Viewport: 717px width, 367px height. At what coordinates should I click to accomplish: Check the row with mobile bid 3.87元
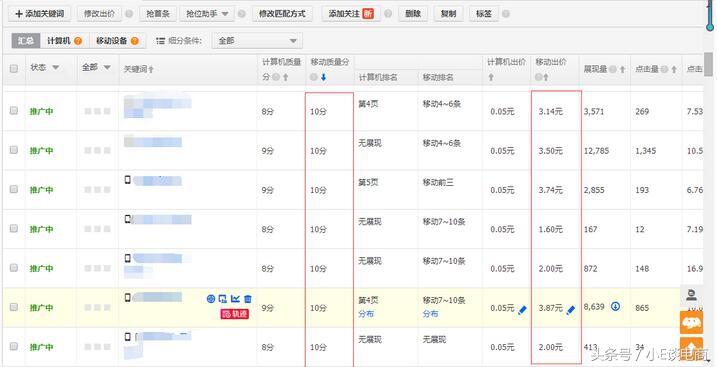click(x=14, y=307)
